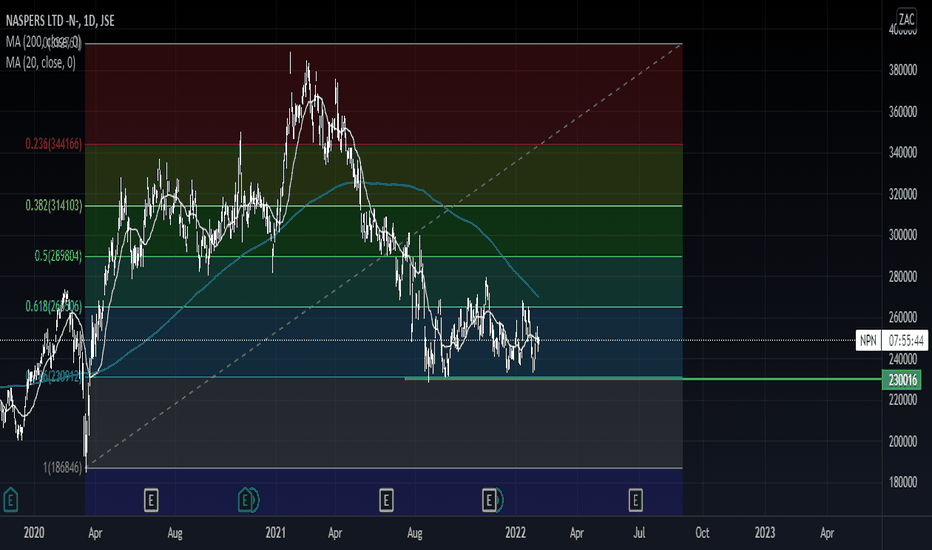Screen dimensions: 932x550
Task: Click the 2020 date axis label
Action: click(x=34, y=533)
